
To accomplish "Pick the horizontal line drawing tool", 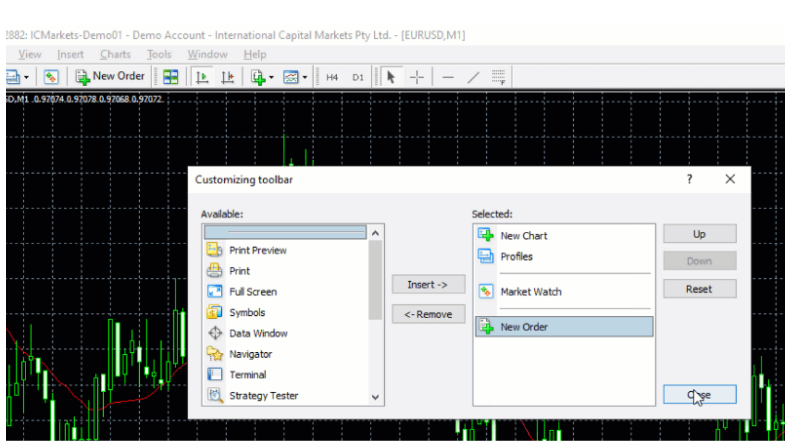I will point(448,77).
